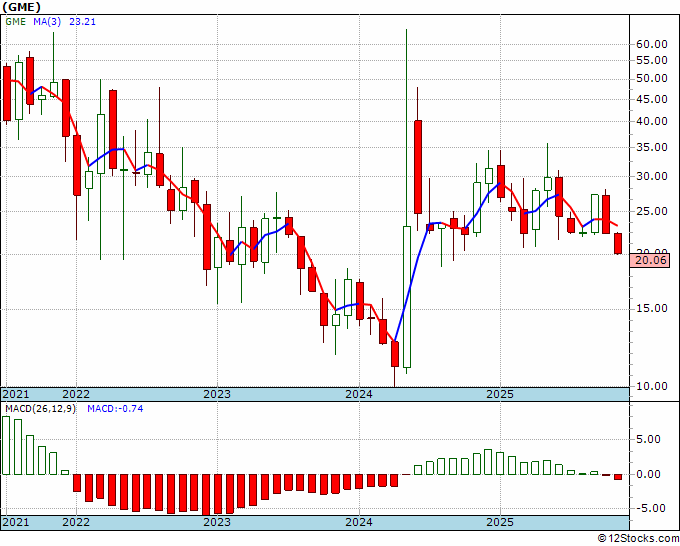Select the 50.00 price axis label

651,78
